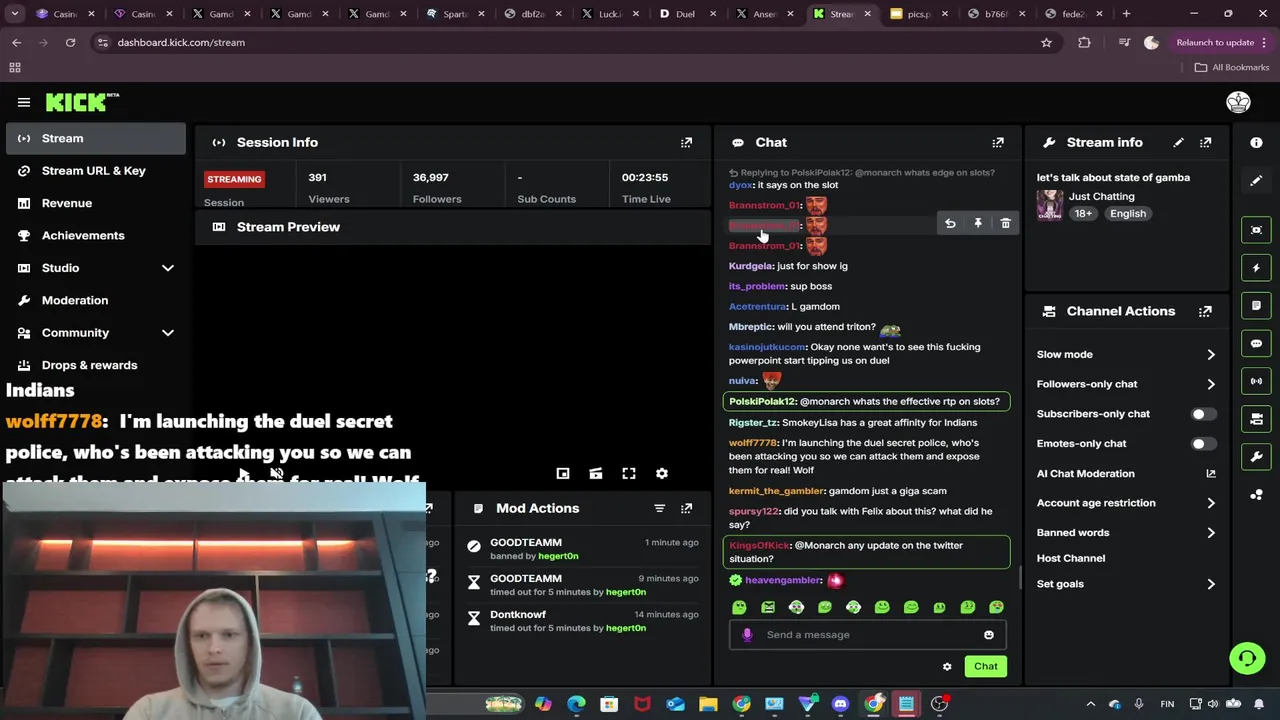1280x720 pixels.
Task: Open Banned words settings
Action: pos(1126,533)
